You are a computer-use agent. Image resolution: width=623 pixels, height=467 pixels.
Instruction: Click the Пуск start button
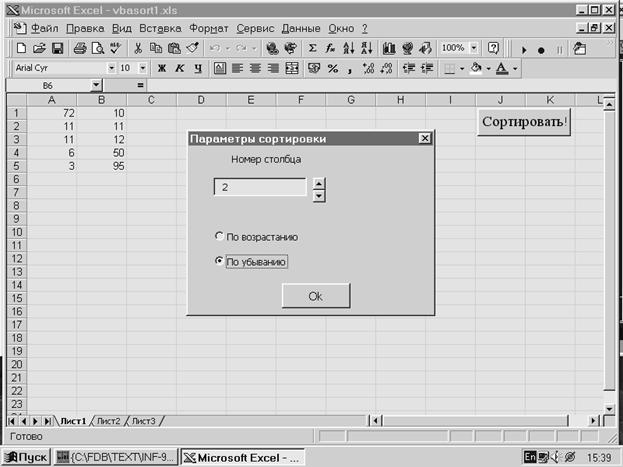point(26,457)
